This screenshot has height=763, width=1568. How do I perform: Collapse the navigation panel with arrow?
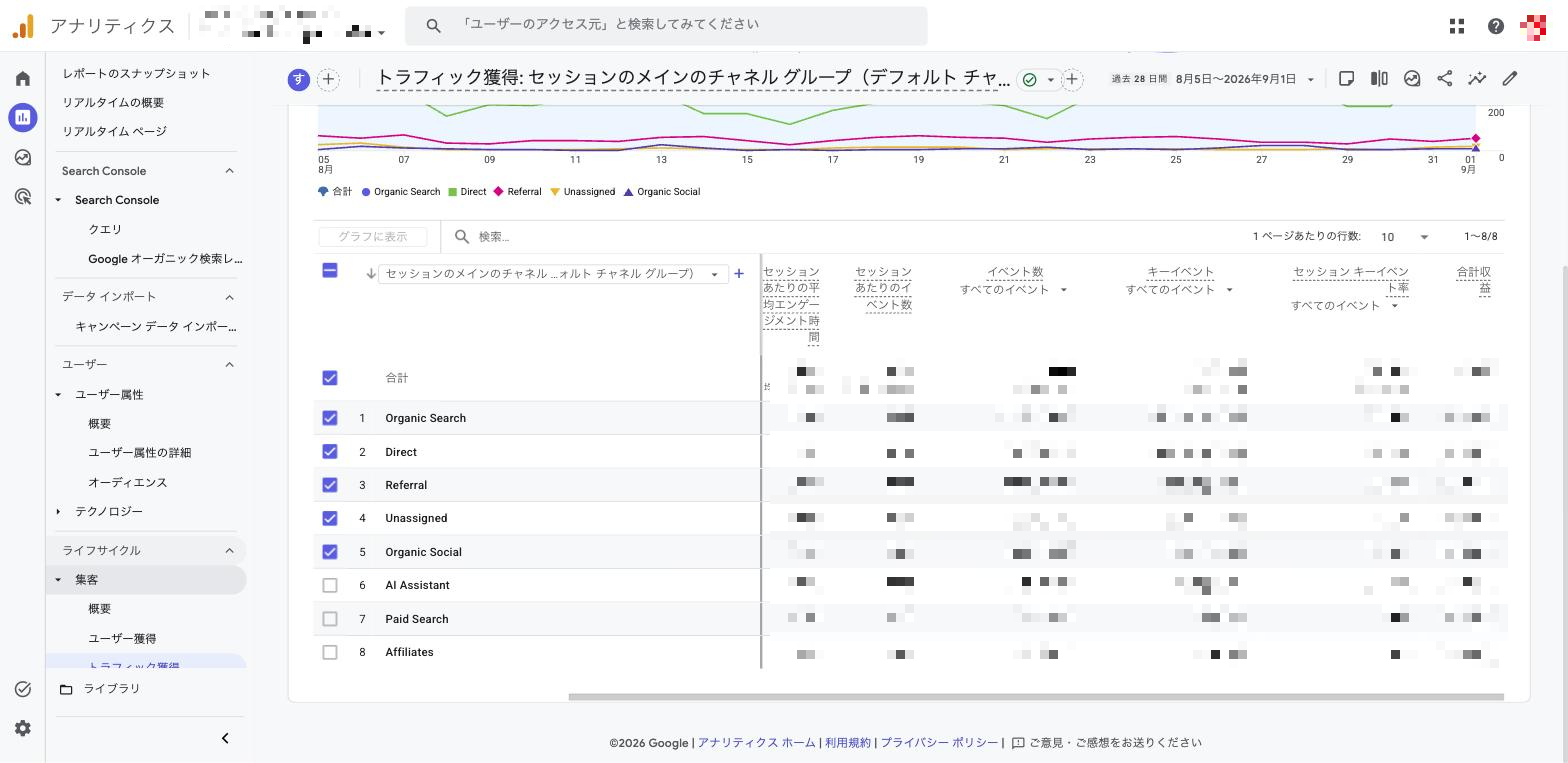(225, 738)
